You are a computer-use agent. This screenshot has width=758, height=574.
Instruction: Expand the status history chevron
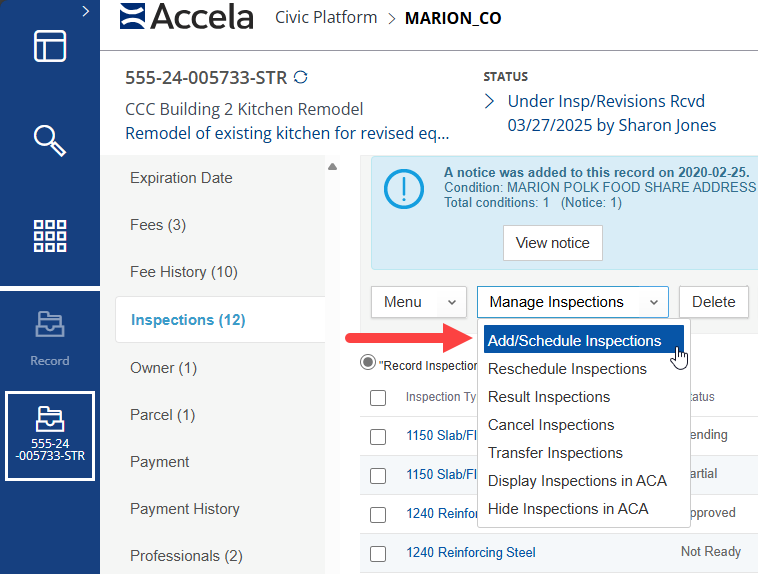point(490,101)
